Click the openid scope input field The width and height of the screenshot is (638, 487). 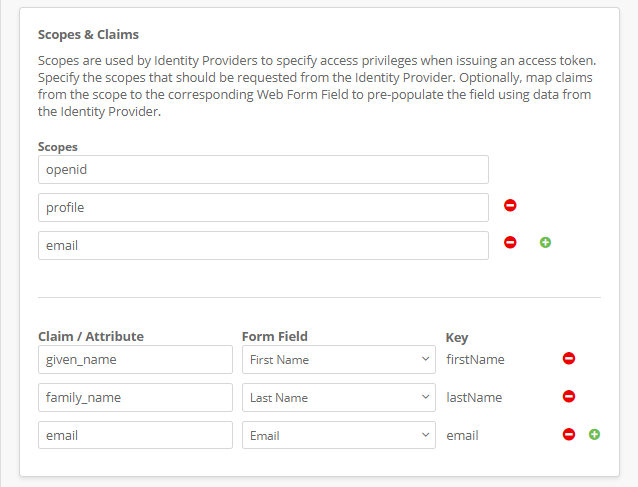[x=263, y=169]
